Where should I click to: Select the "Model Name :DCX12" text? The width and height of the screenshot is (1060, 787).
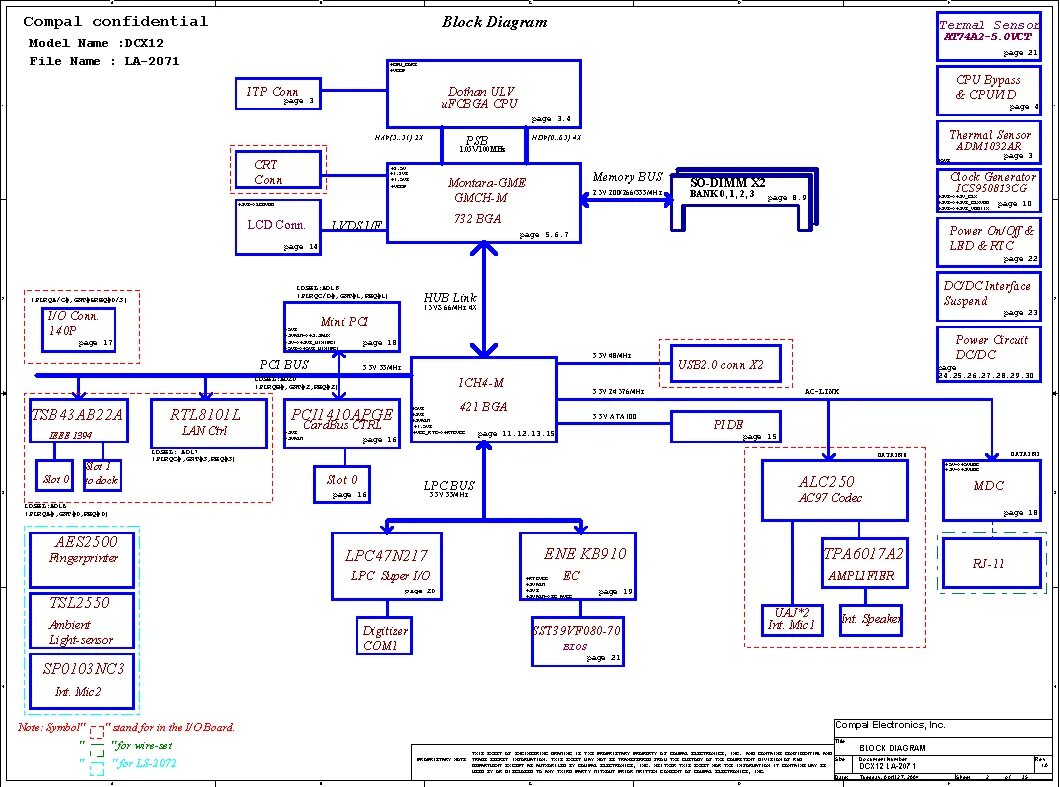pyautogui.click(x=96, y=43)
